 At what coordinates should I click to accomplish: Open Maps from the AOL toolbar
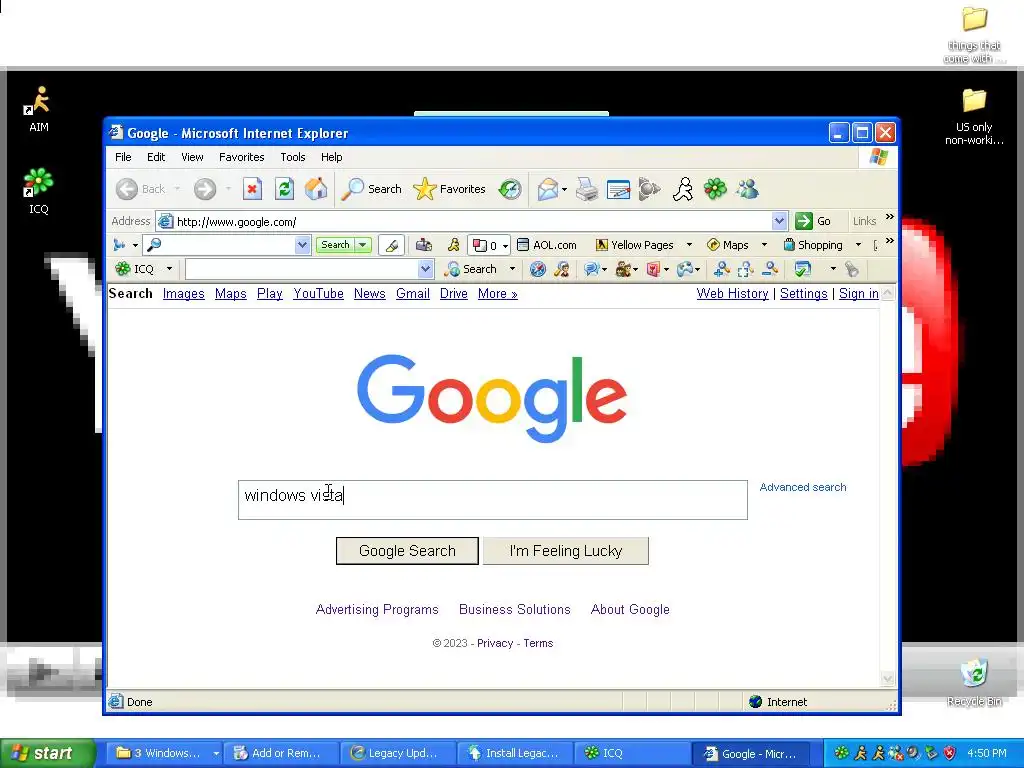click(x=728, y=245)
